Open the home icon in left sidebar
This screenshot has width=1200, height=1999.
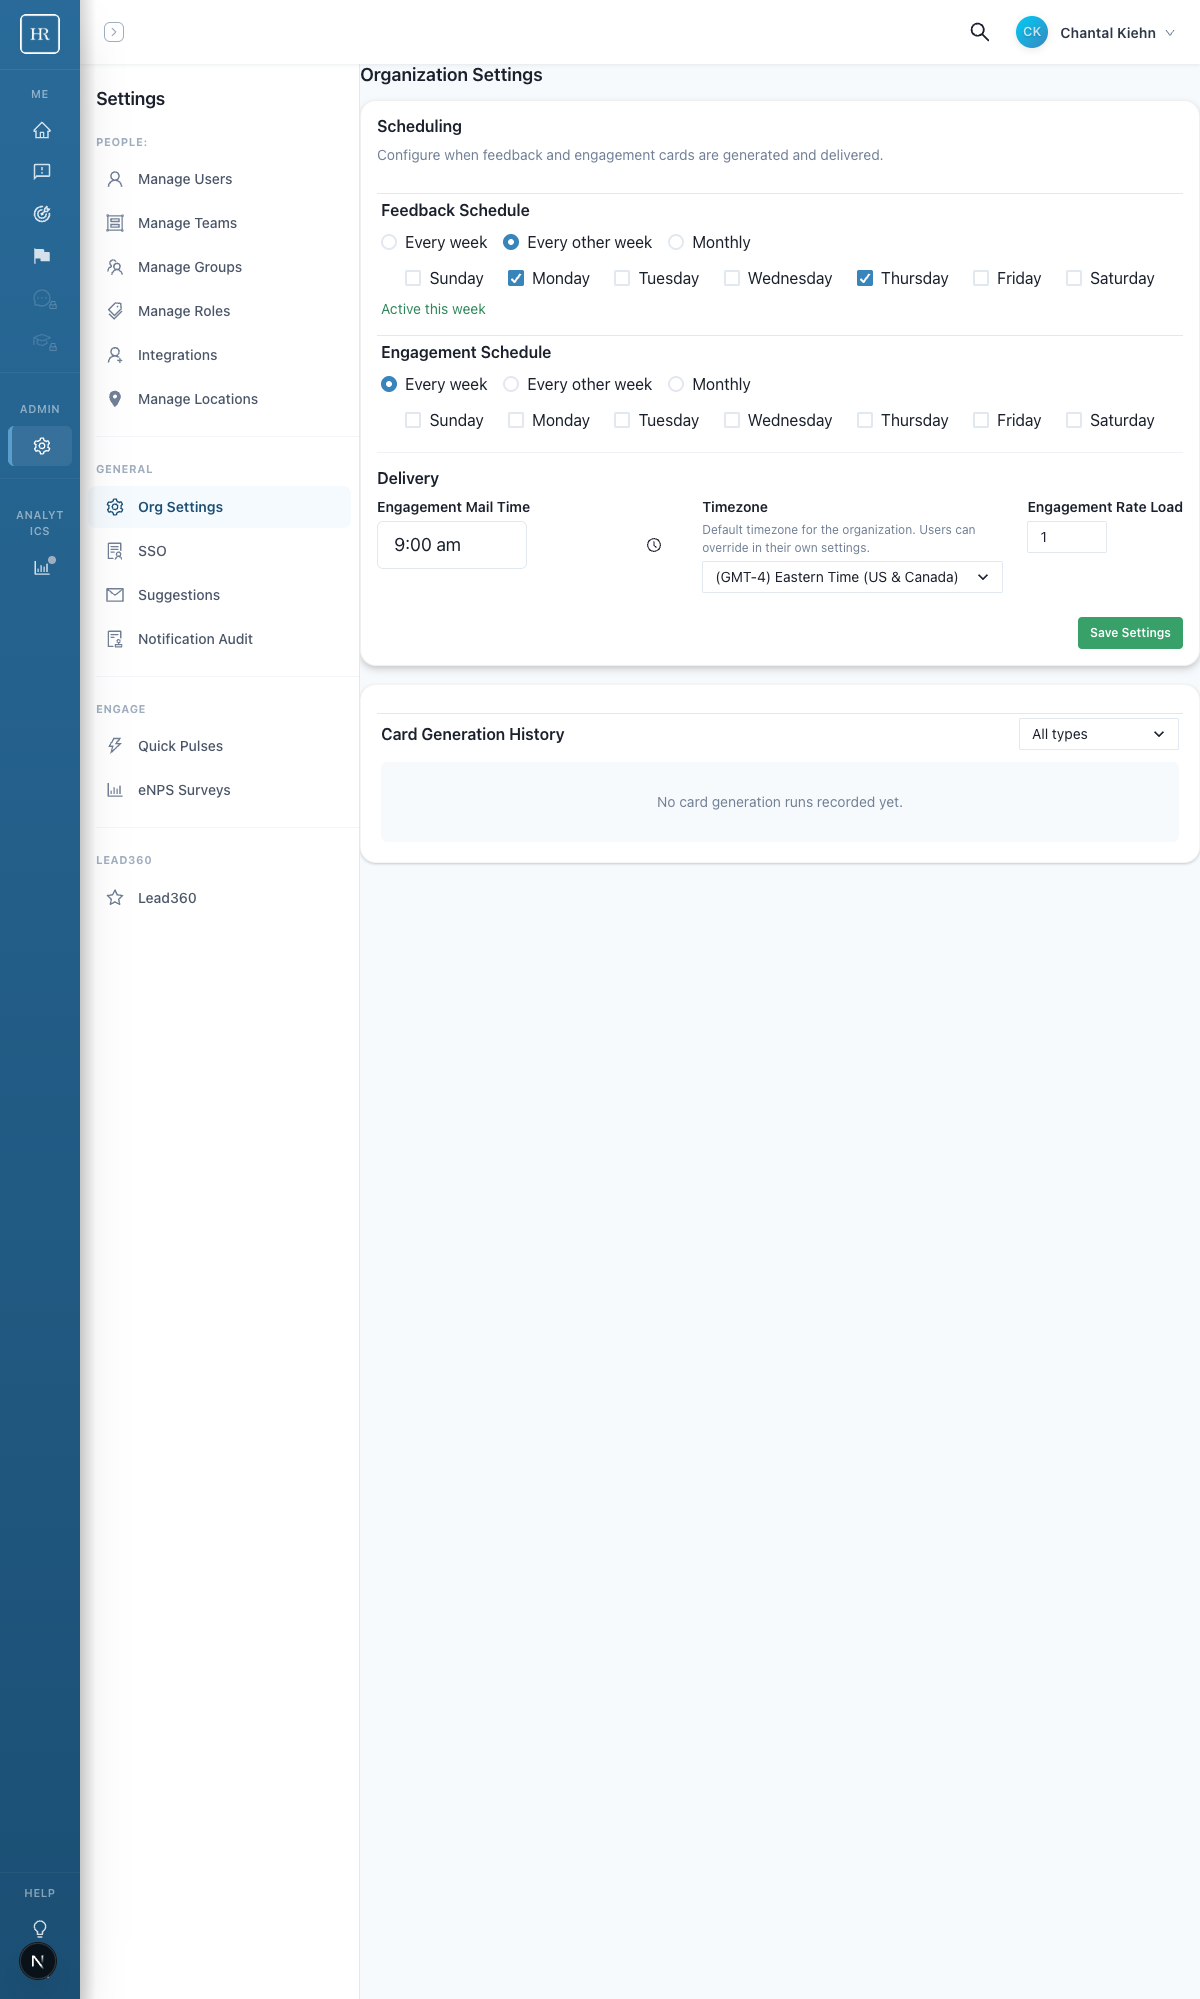pyautogui.click(x=41, y=130)
